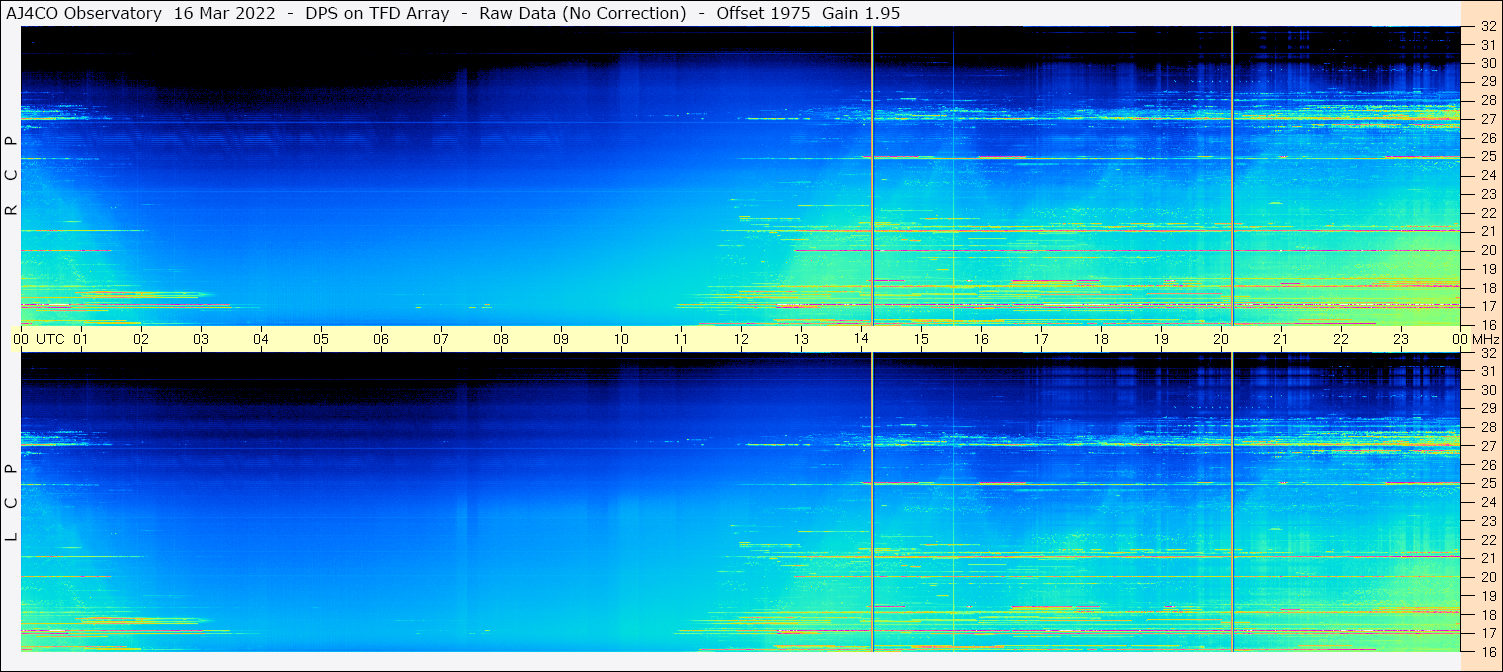
Task: Select hour label 17 on the UTC time axis
Action: click(1041, 339)
